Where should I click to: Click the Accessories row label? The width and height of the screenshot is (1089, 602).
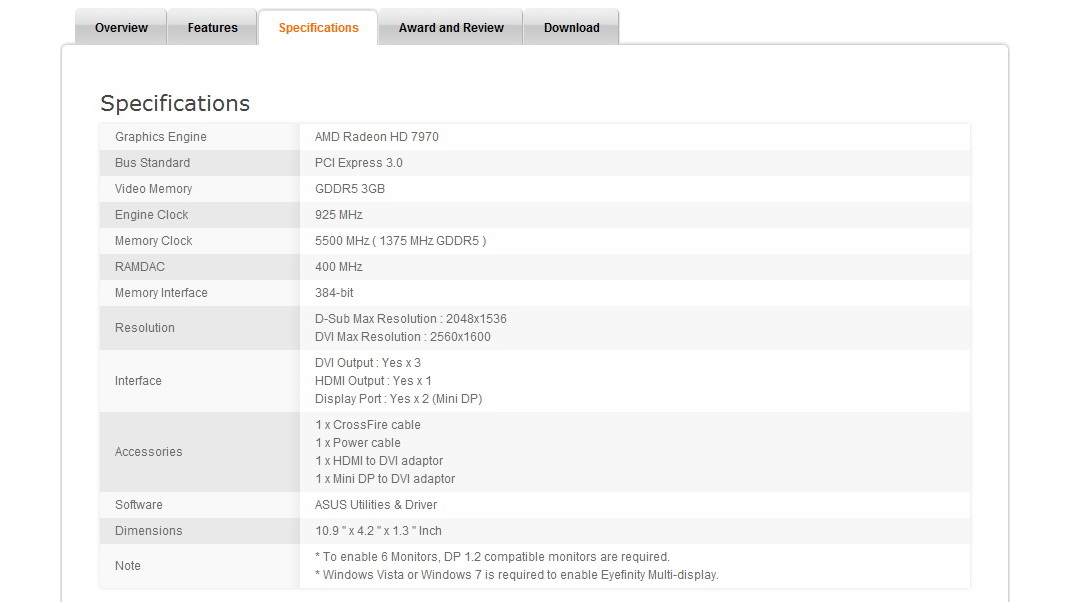(x=149, y=452)
